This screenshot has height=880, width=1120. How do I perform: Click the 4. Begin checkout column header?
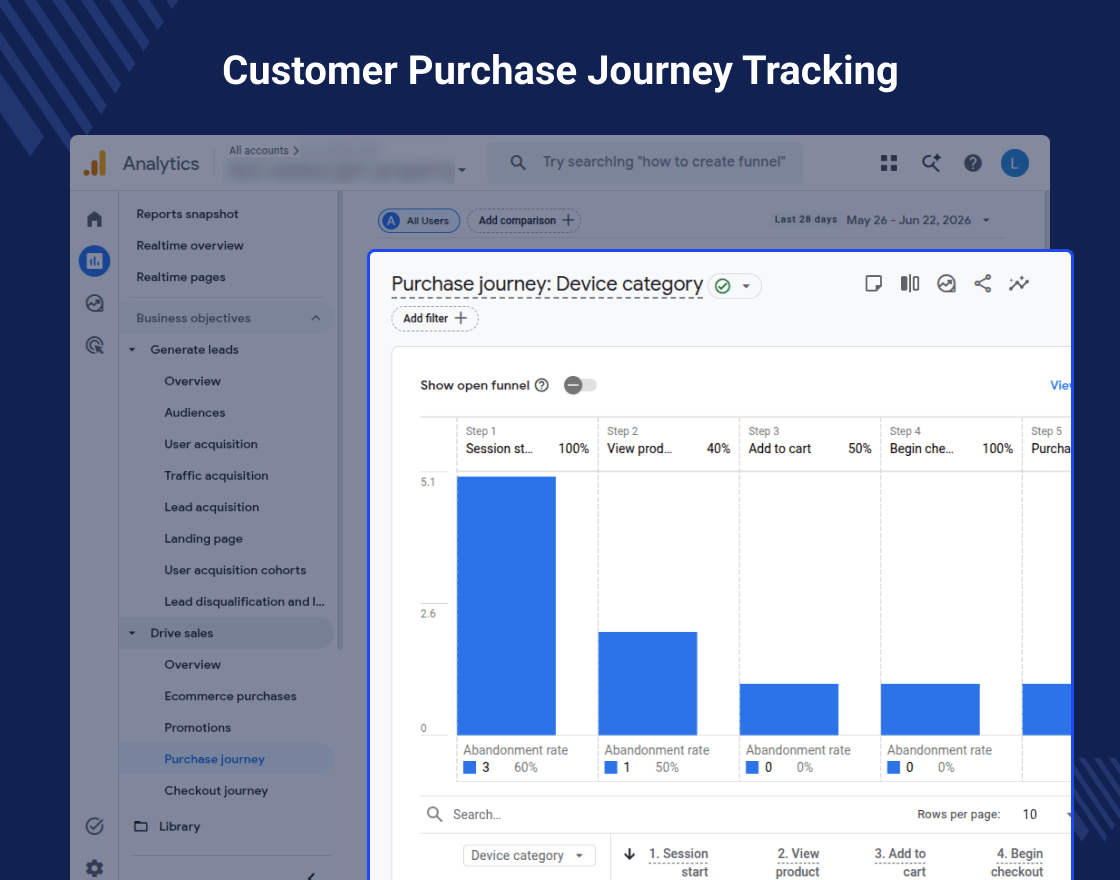(1017, 863)
